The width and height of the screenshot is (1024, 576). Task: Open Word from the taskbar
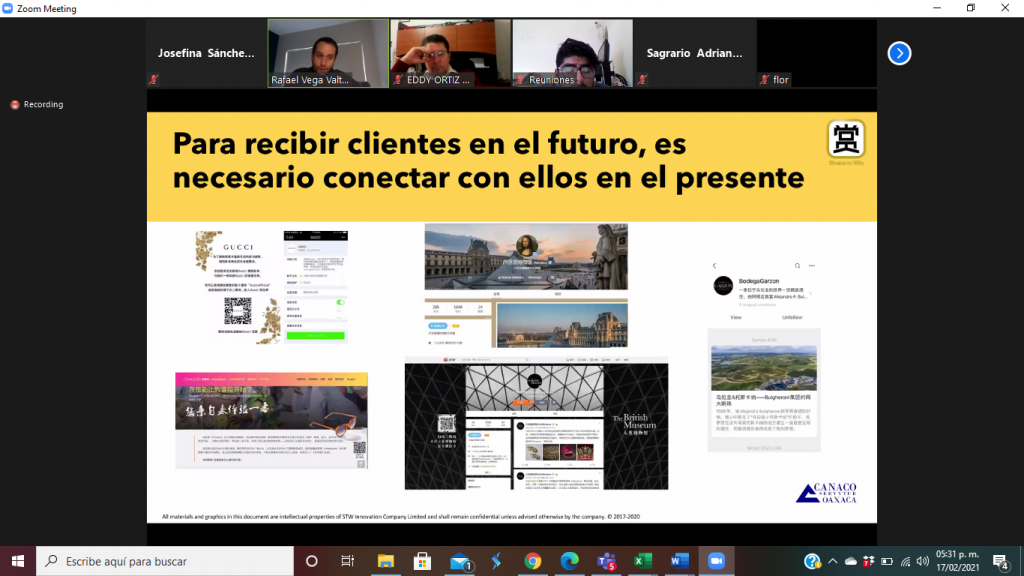680,561
